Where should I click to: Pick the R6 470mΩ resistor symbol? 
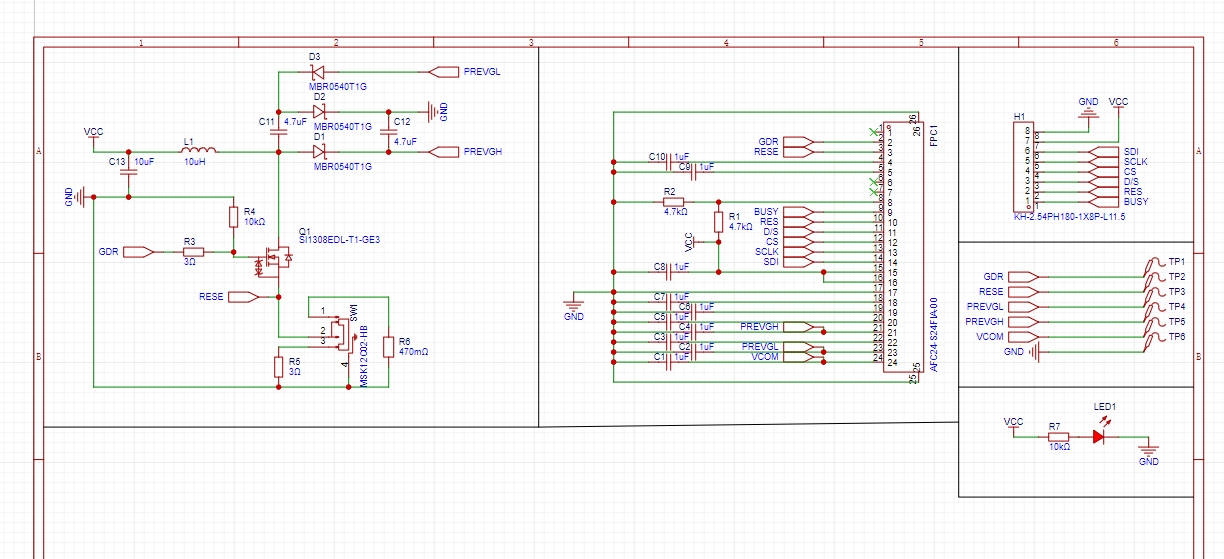tap(389, 346)
